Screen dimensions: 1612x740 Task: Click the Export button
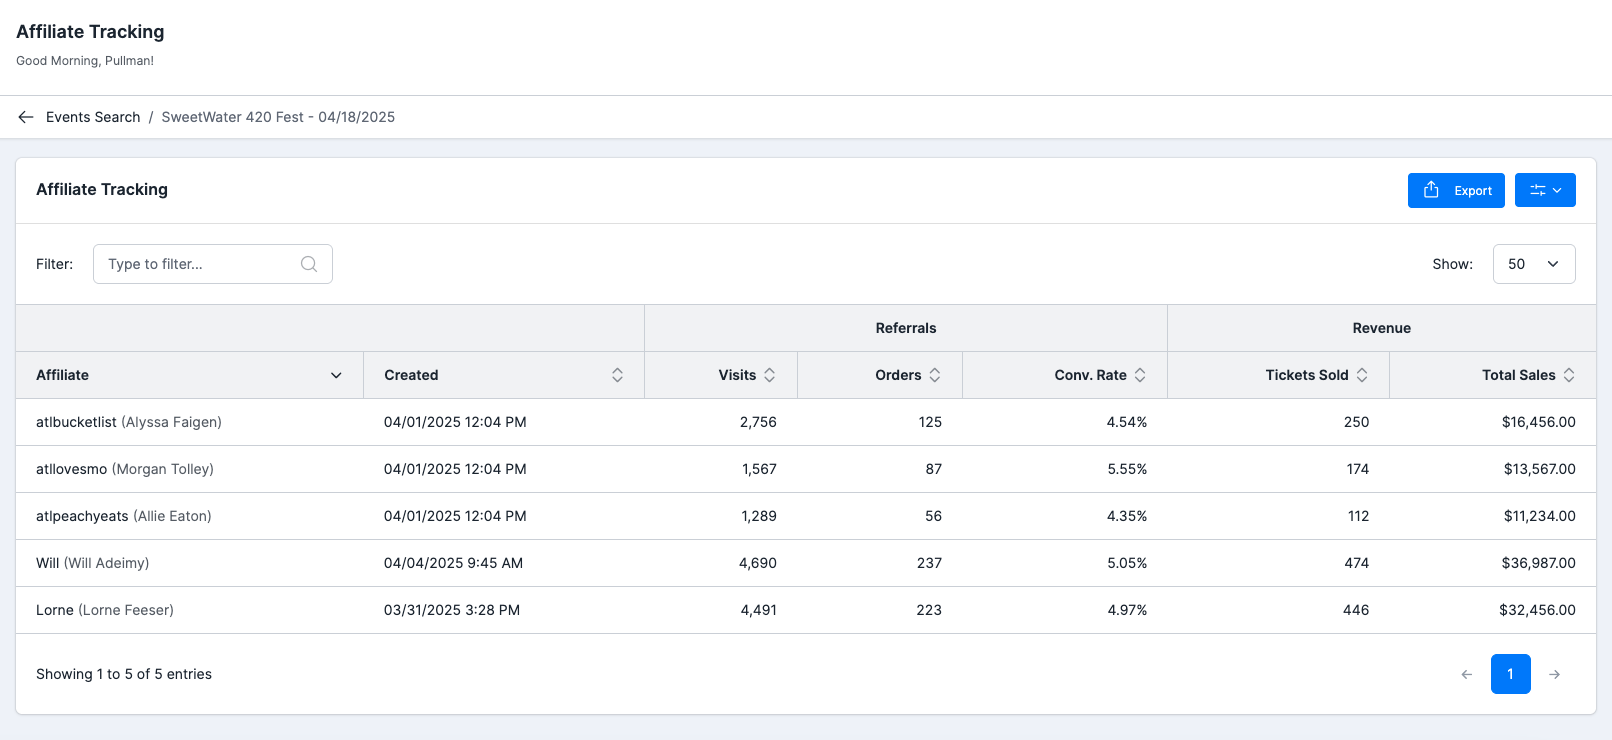1456,190
